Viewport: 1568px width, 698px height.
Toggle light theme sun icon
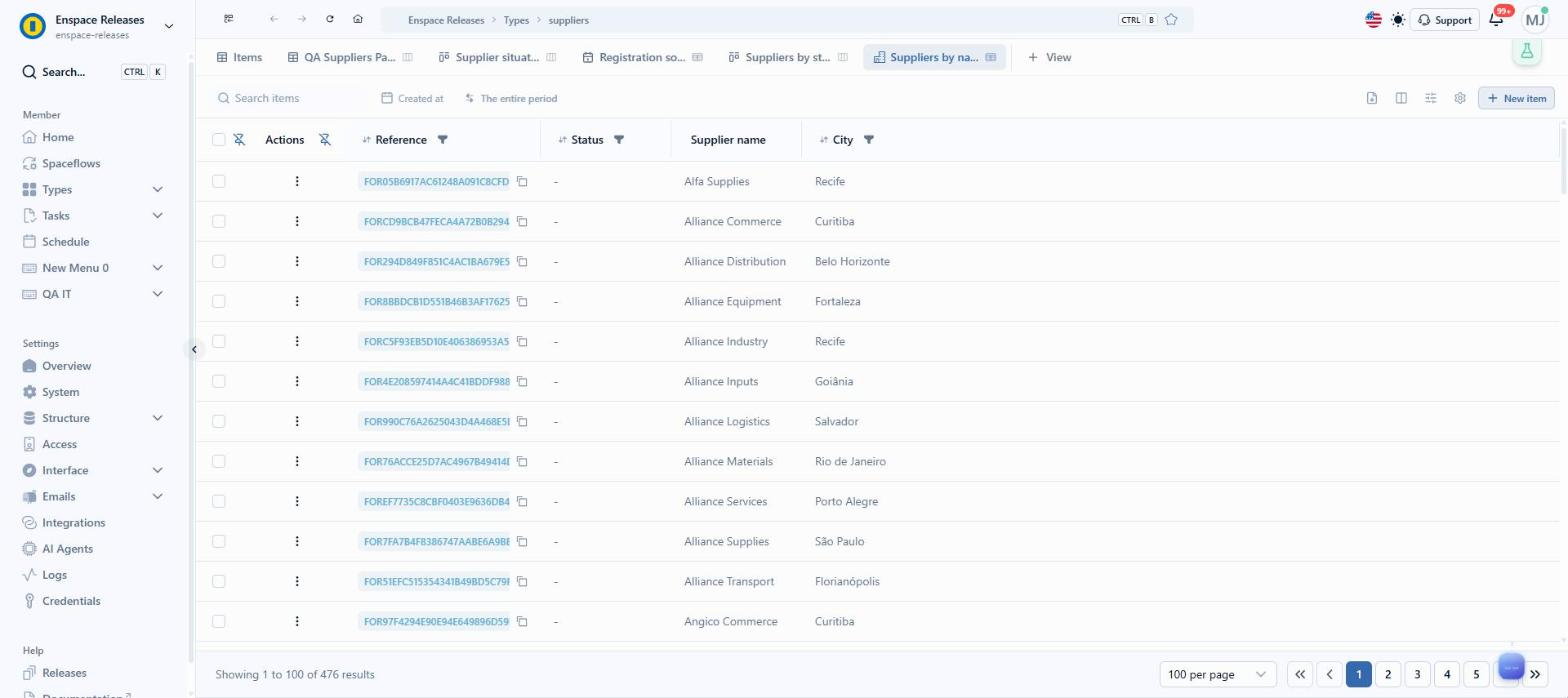coord(1397,20)
